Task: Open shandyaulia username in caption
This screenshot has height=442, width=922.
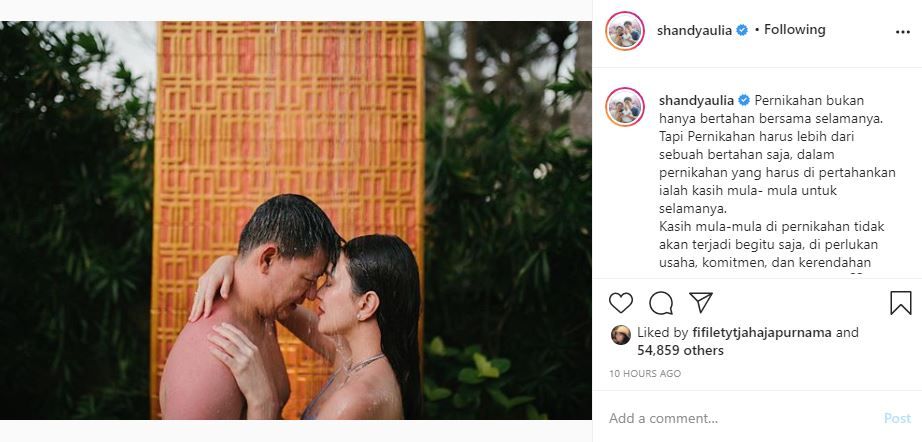Action: [697, 101]
